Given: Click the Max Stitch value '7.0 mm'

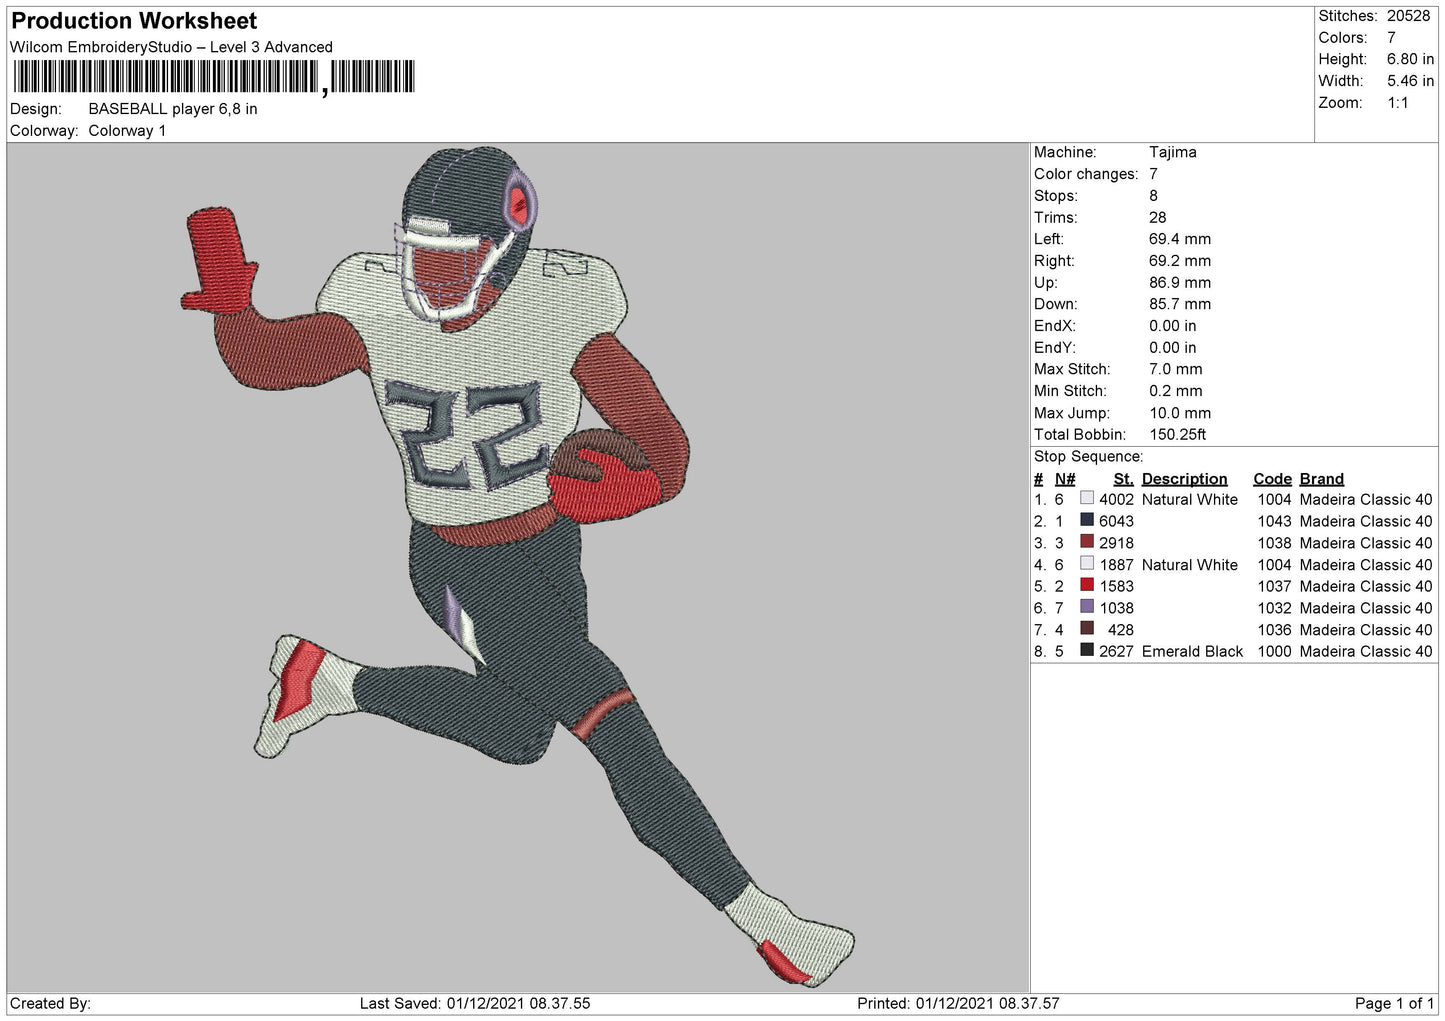Looking at the screenshot, I should coord(1176,369).
